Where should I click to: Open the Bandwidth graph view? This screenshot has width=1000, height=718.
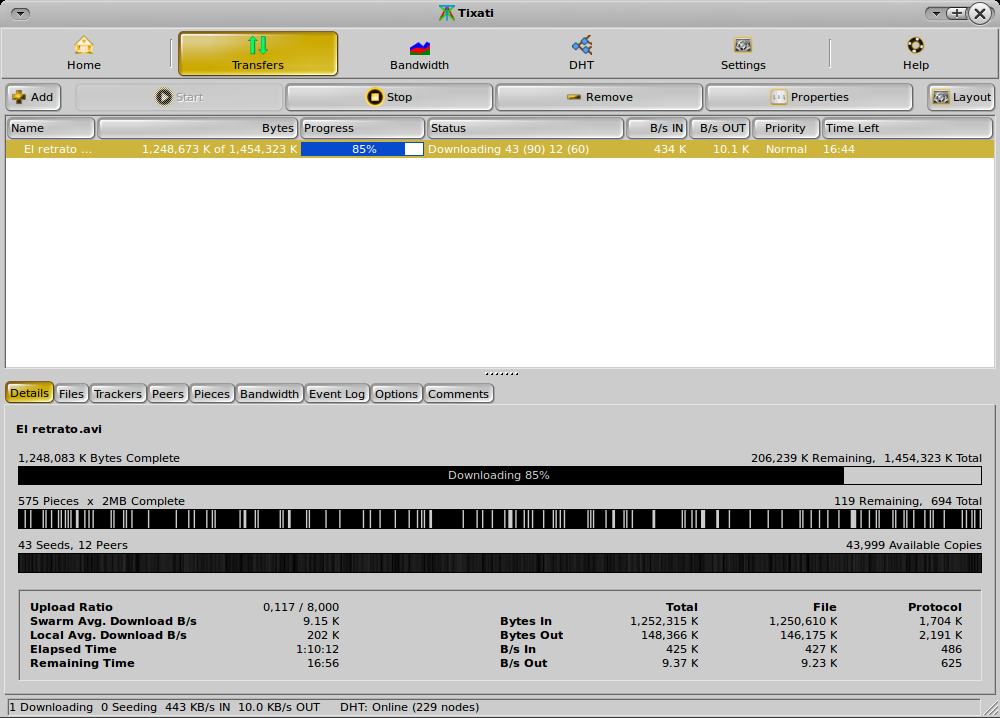coord(419,52)
